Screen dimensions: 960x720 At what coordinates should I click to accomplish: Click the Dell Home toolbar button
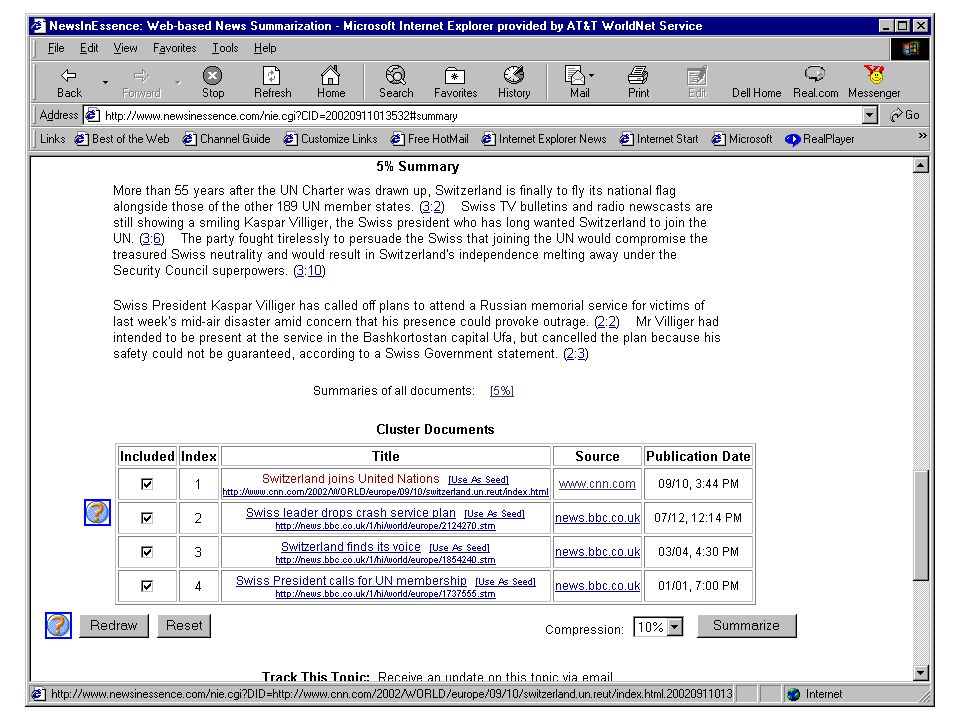coord(756,92)
